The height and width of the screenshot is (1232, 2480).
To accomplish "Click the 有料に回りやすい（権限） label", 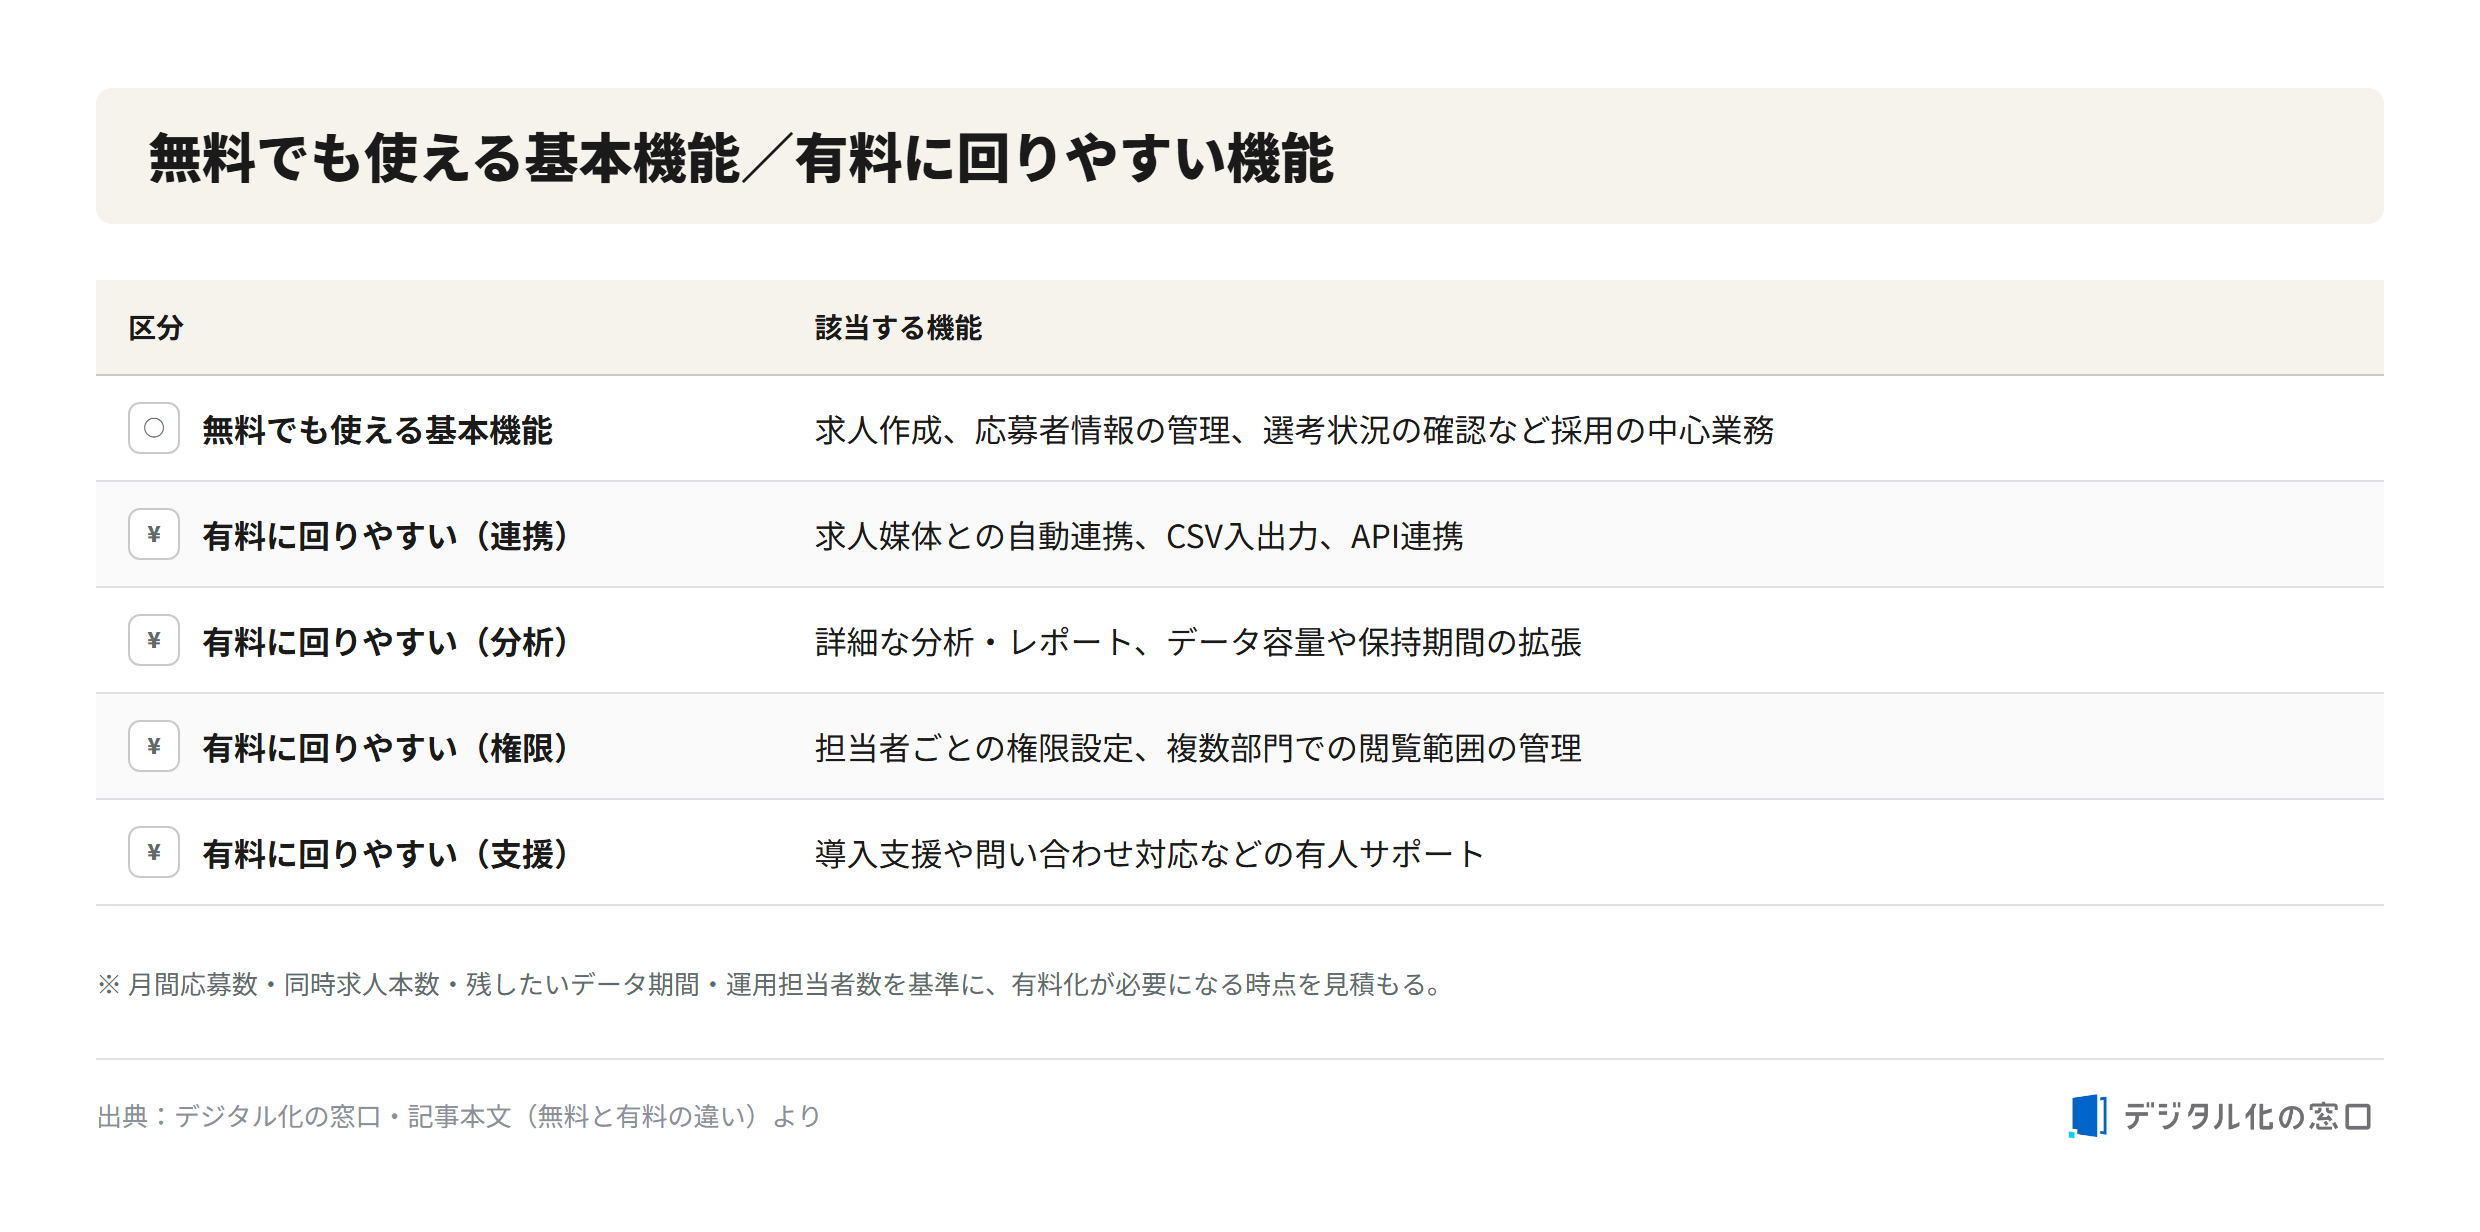I will tap(385, 748).
